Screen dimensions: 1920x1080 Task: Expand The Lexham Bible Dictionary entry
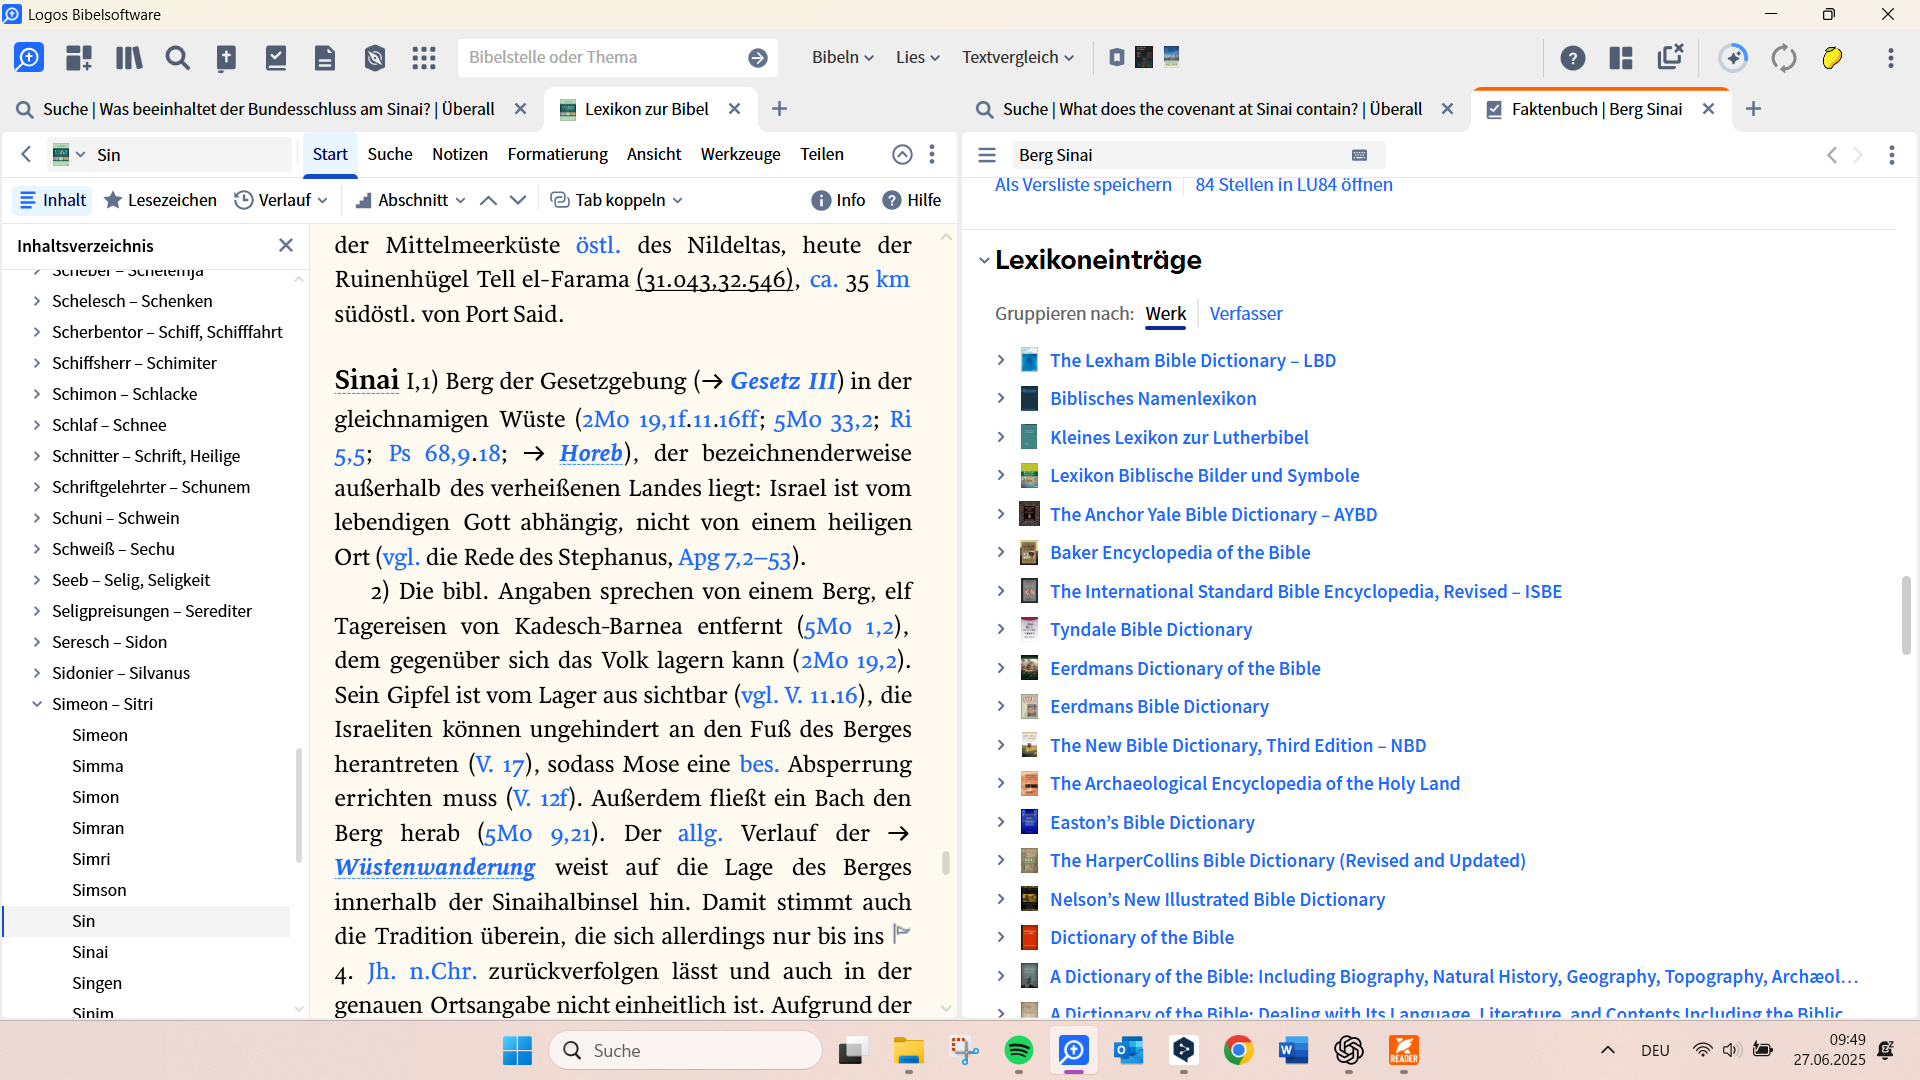(1001, 360)
